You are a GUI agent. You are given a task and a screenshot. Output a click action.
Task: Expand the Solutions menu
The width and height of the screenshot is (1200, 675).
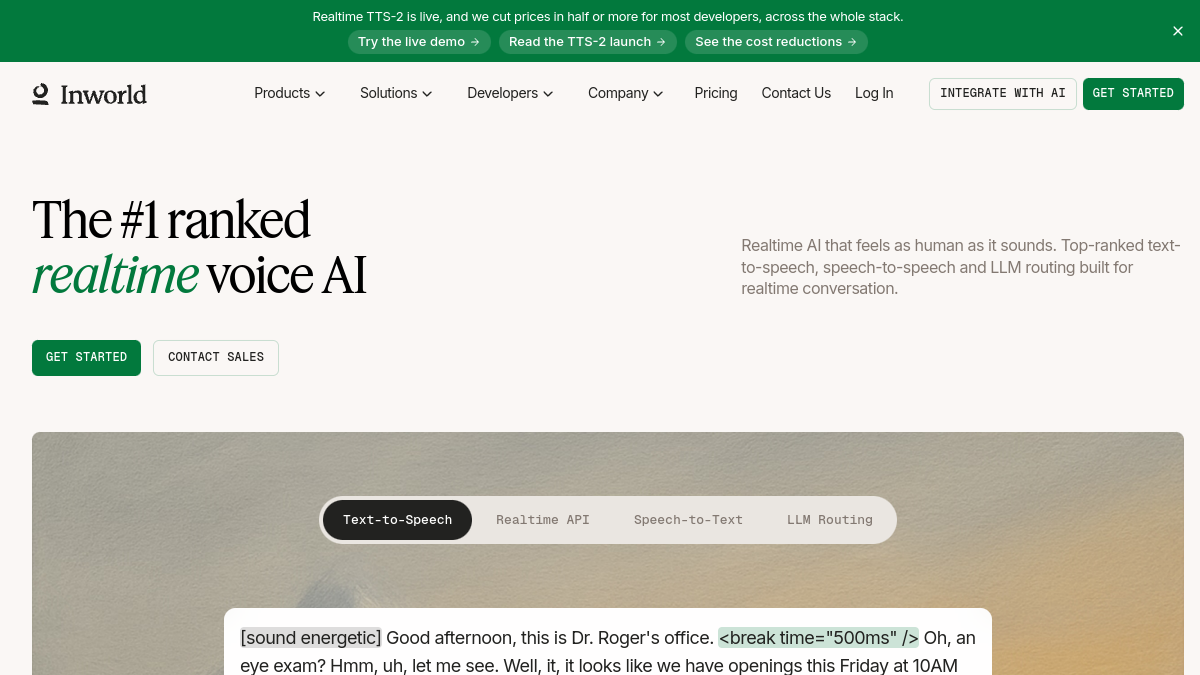[396, 93]
